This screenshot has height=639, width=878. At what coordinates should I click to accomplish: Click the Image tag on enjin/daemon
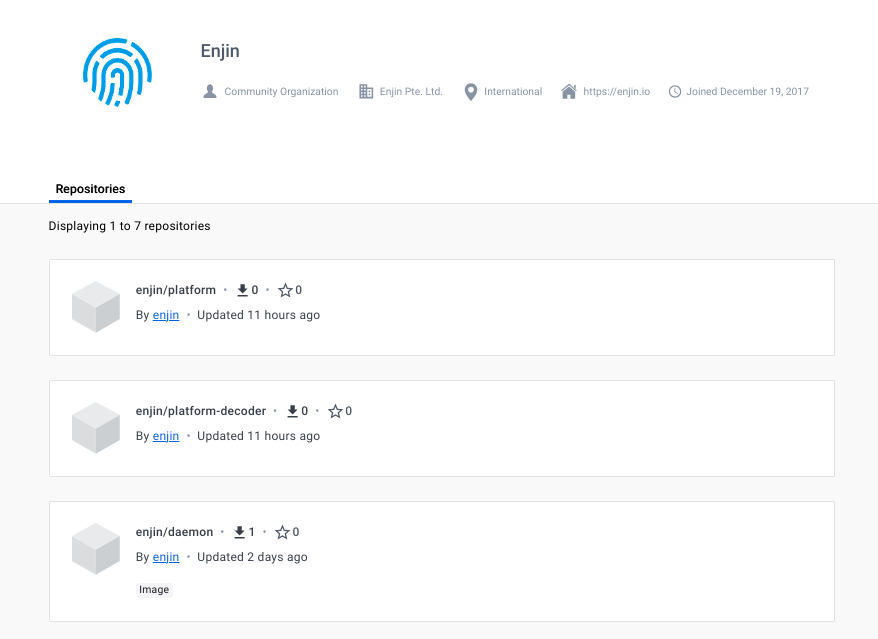tap(154, 590)
